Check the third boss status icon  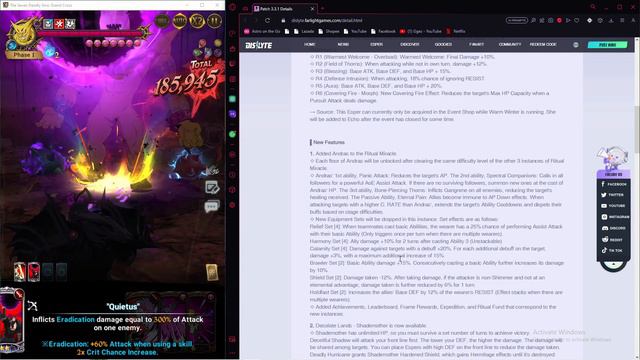coord(70,24)
